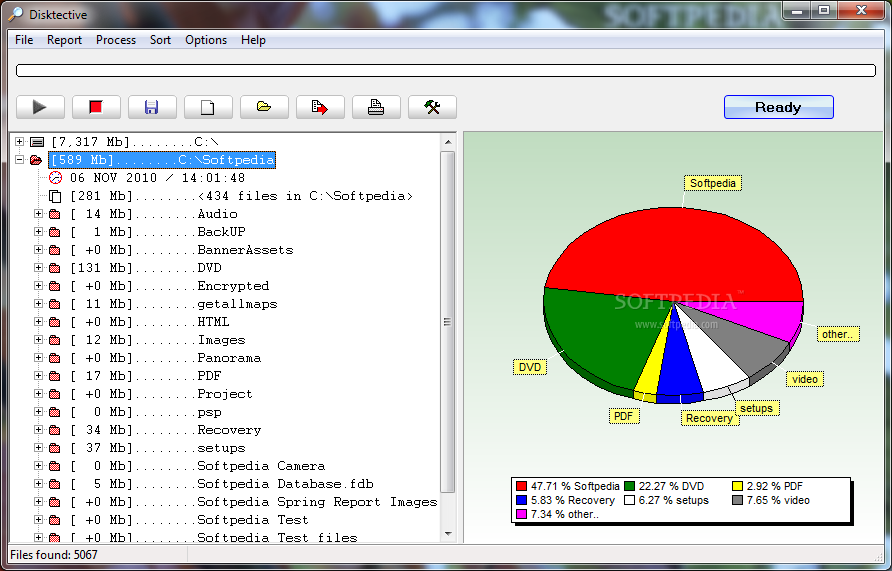This screenshot has height=571, width=892.
Task: Click the files icon beside 434 files entry
Action: tap(55, 196)
